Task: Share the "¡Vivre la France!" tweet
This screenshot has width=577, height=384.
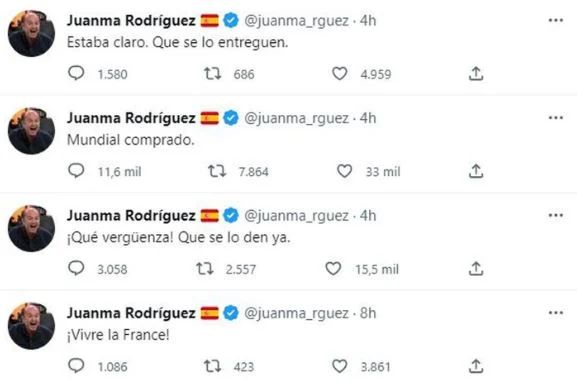Action: [476, 366]
